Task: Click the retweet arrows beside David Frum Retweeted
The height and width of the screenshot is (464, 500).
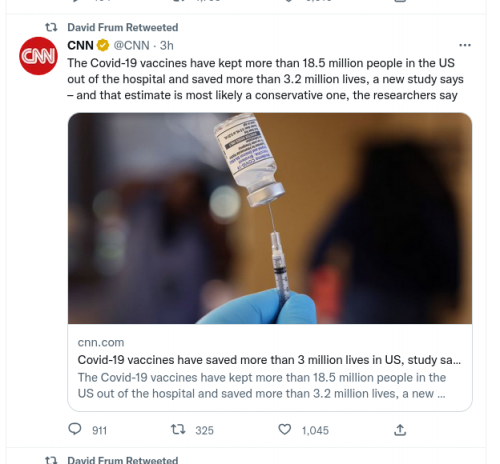Action: coord(51,27)
